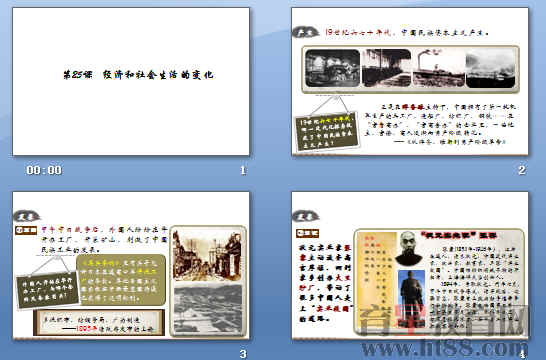Select the first factory photo in slide 2
This screenshot has width=546, height=360.
pos(333,68)
